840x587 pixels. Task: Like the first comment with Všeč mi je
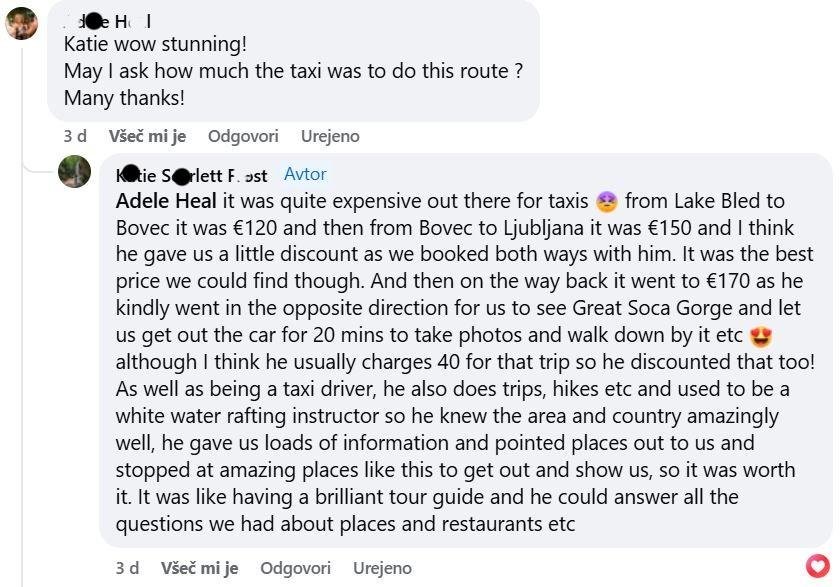(147, 136)
